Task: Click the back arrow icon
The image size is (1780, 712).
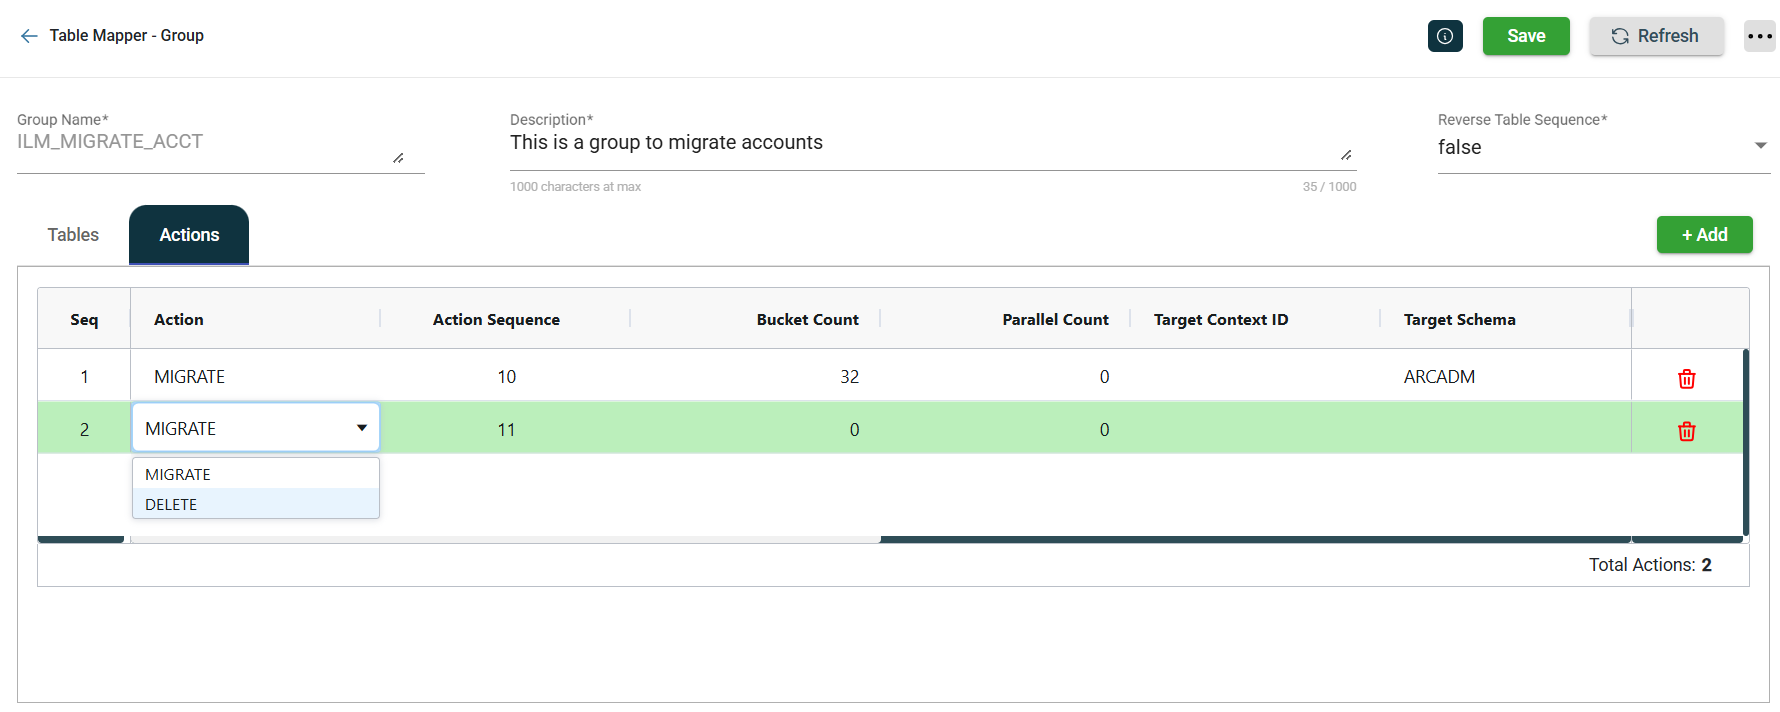Action: tap(29, 36)
